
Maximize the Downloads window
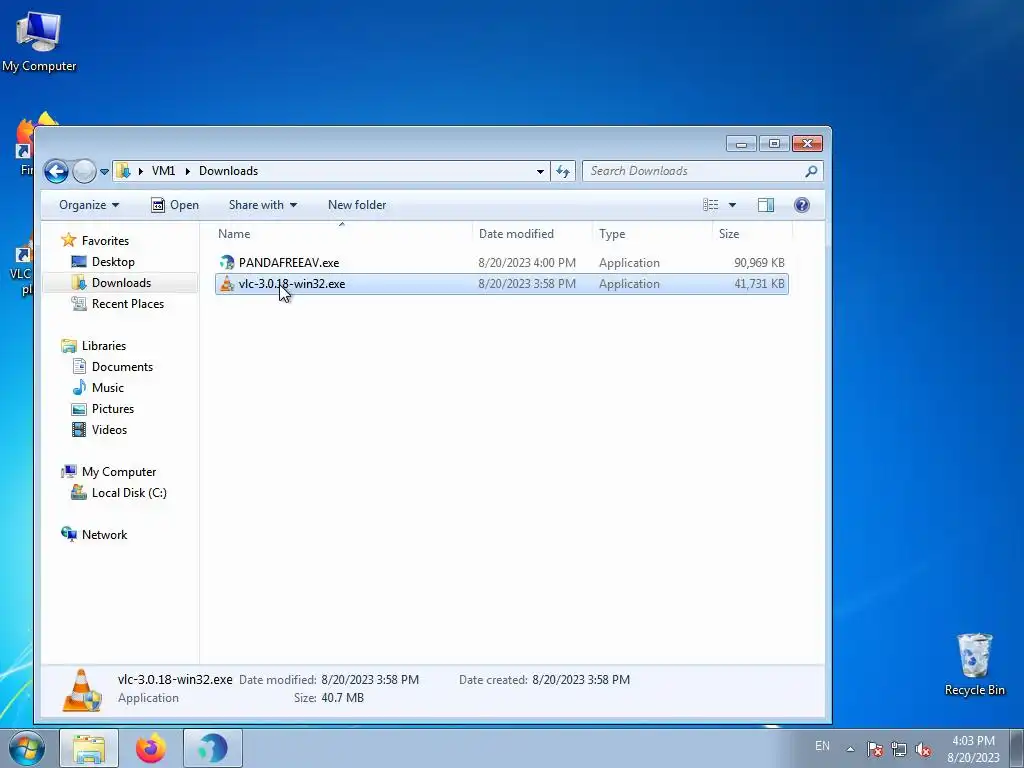point(775,144)
